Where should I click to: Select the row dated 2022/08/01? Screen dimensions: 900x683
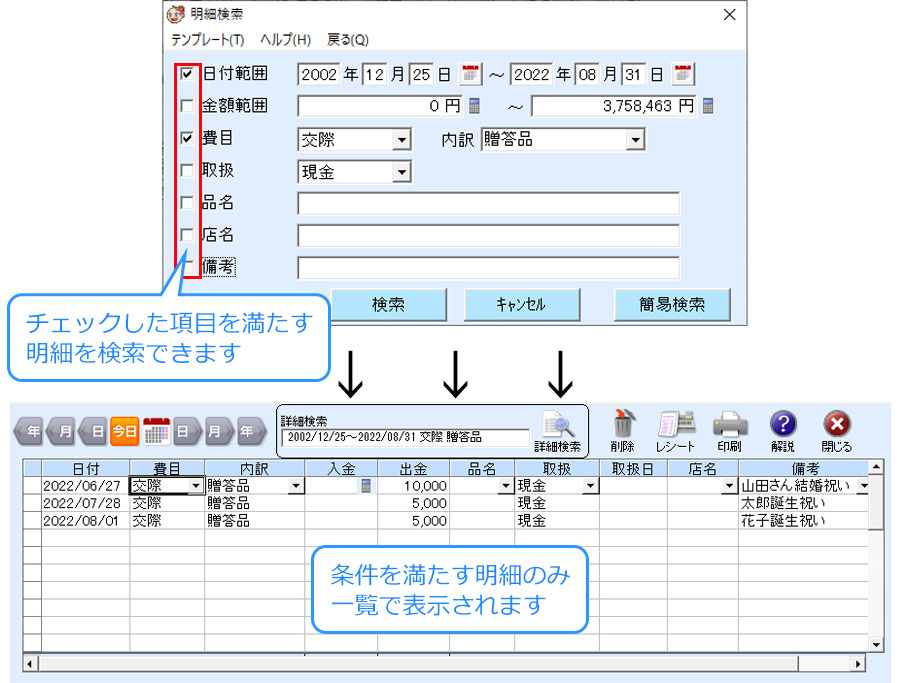(445, 521)
